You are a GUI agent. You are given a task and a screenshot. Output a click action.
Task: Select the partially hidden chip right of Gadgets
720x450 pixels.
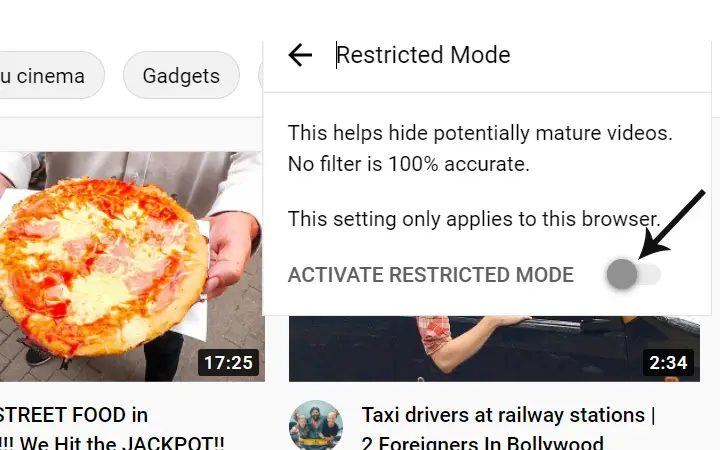point(261,75)
